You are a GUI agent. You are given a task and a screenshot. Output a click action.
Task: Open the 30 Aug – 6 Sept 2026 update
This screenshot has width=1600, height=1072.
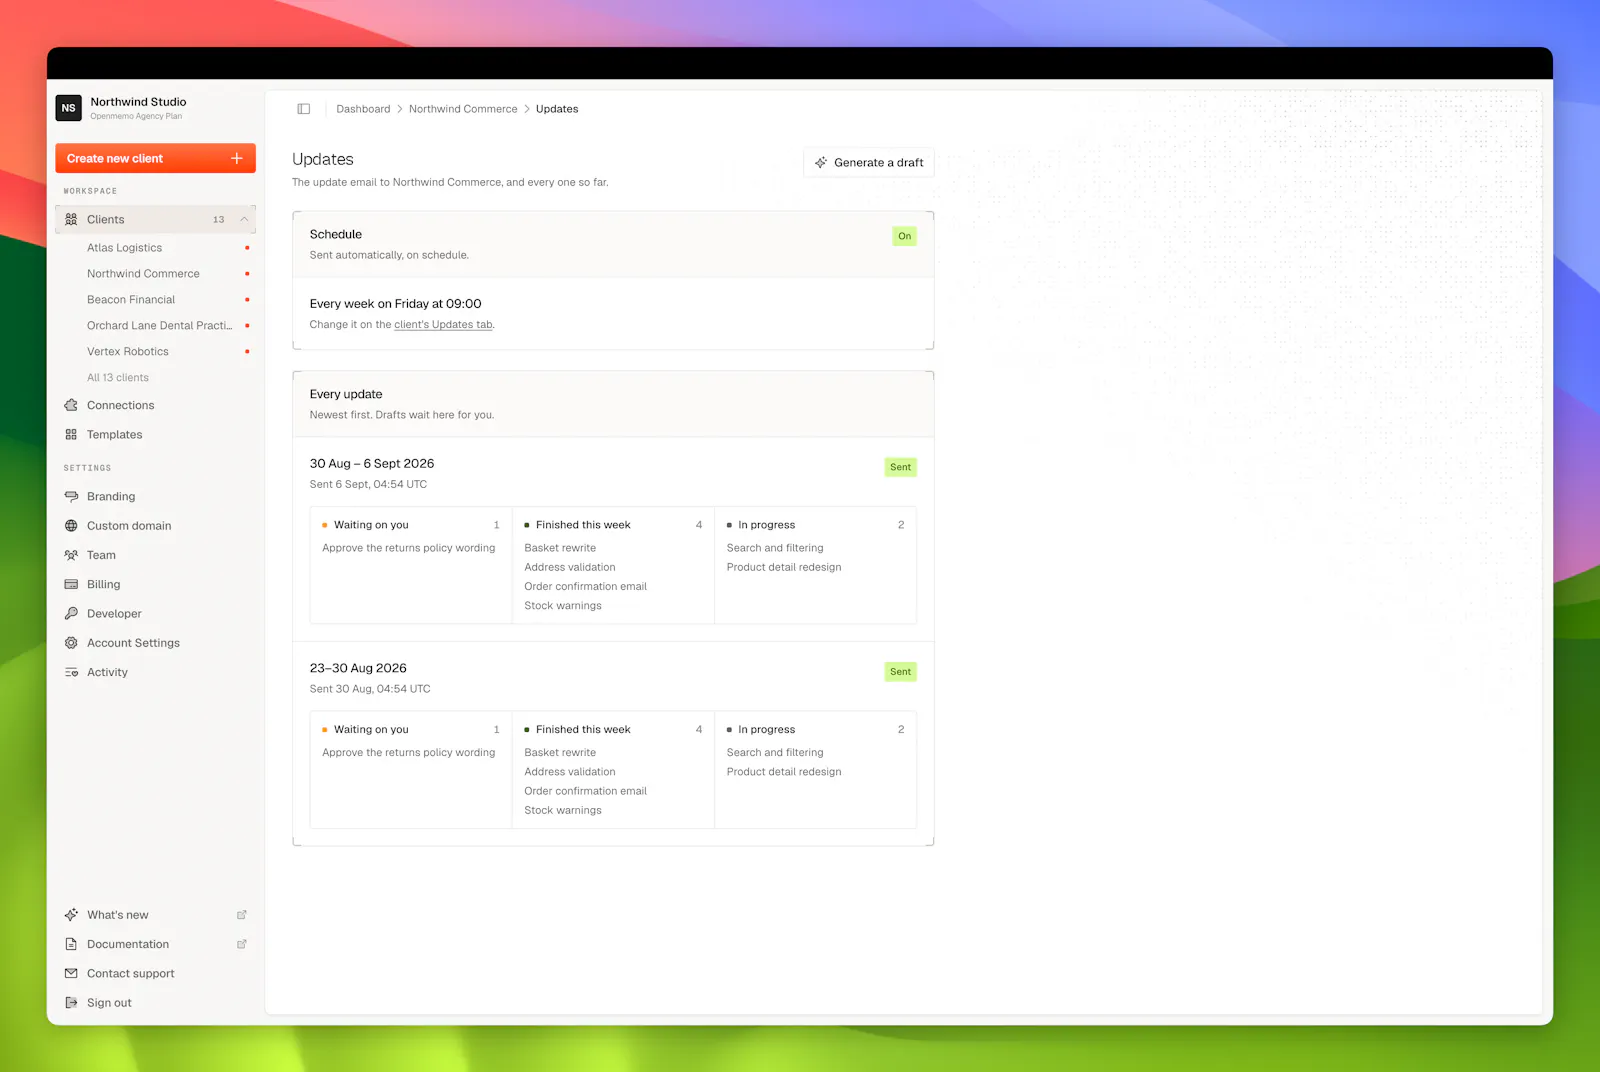click(372, 464)
